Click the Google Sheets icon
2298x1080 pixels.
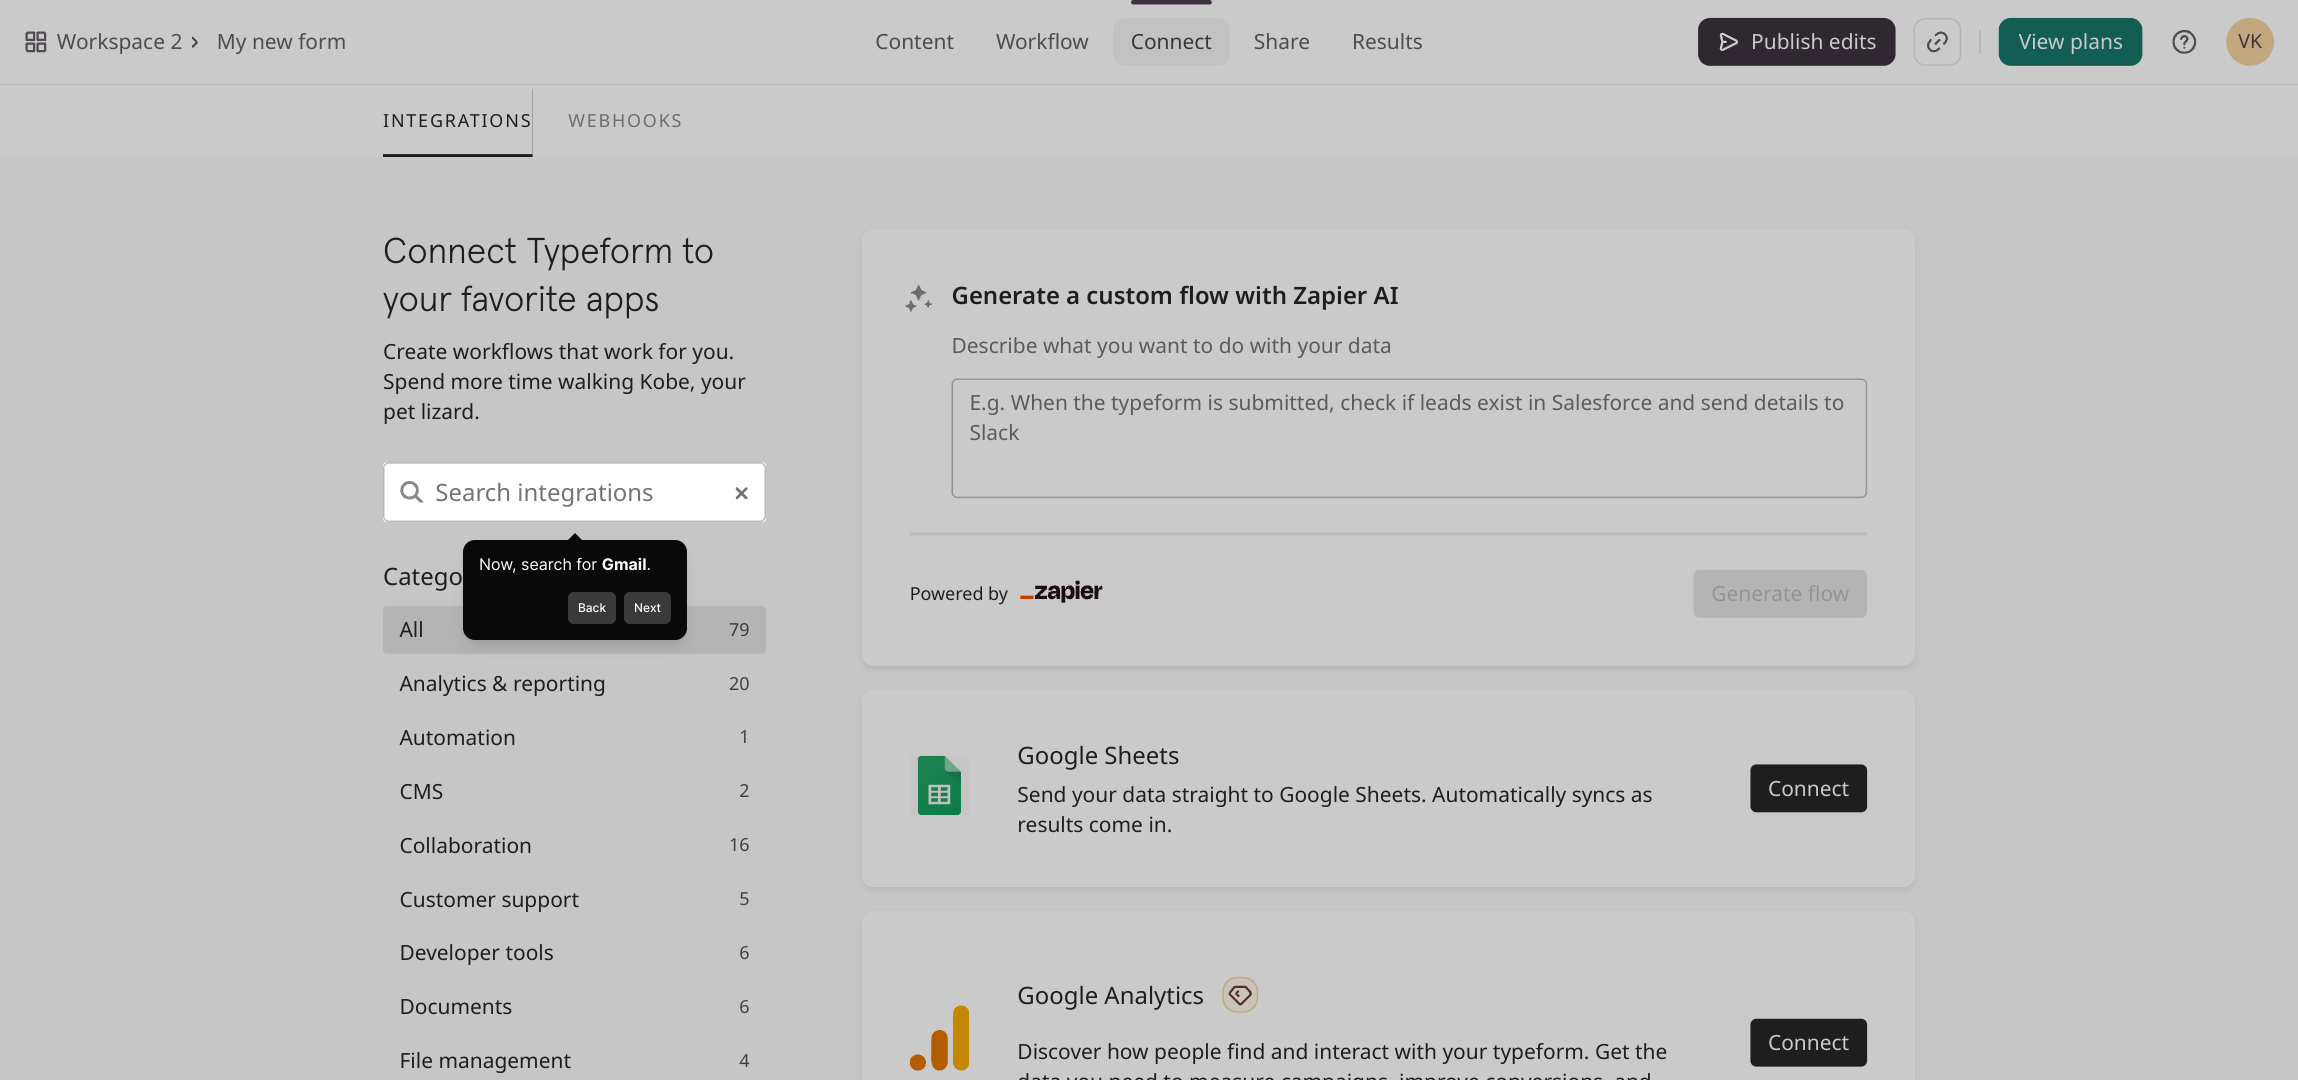[939, 786]
